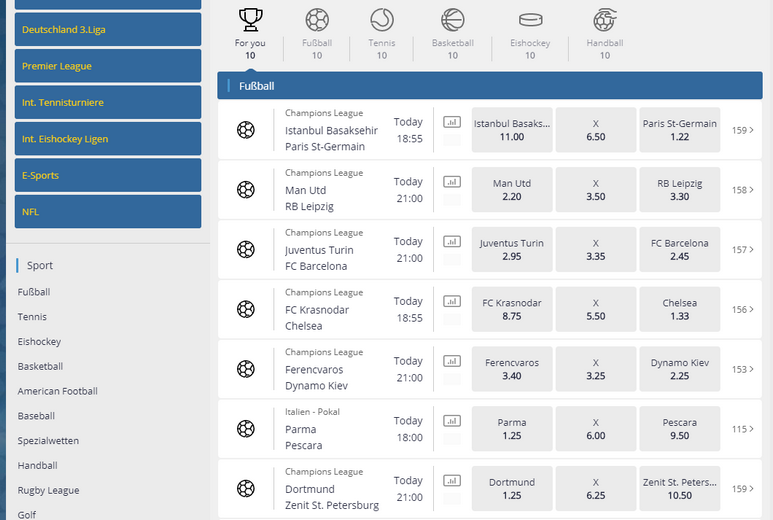Expand 158 more bets for Man Utd match
This screenshot has height=520, width=773.
742,190
